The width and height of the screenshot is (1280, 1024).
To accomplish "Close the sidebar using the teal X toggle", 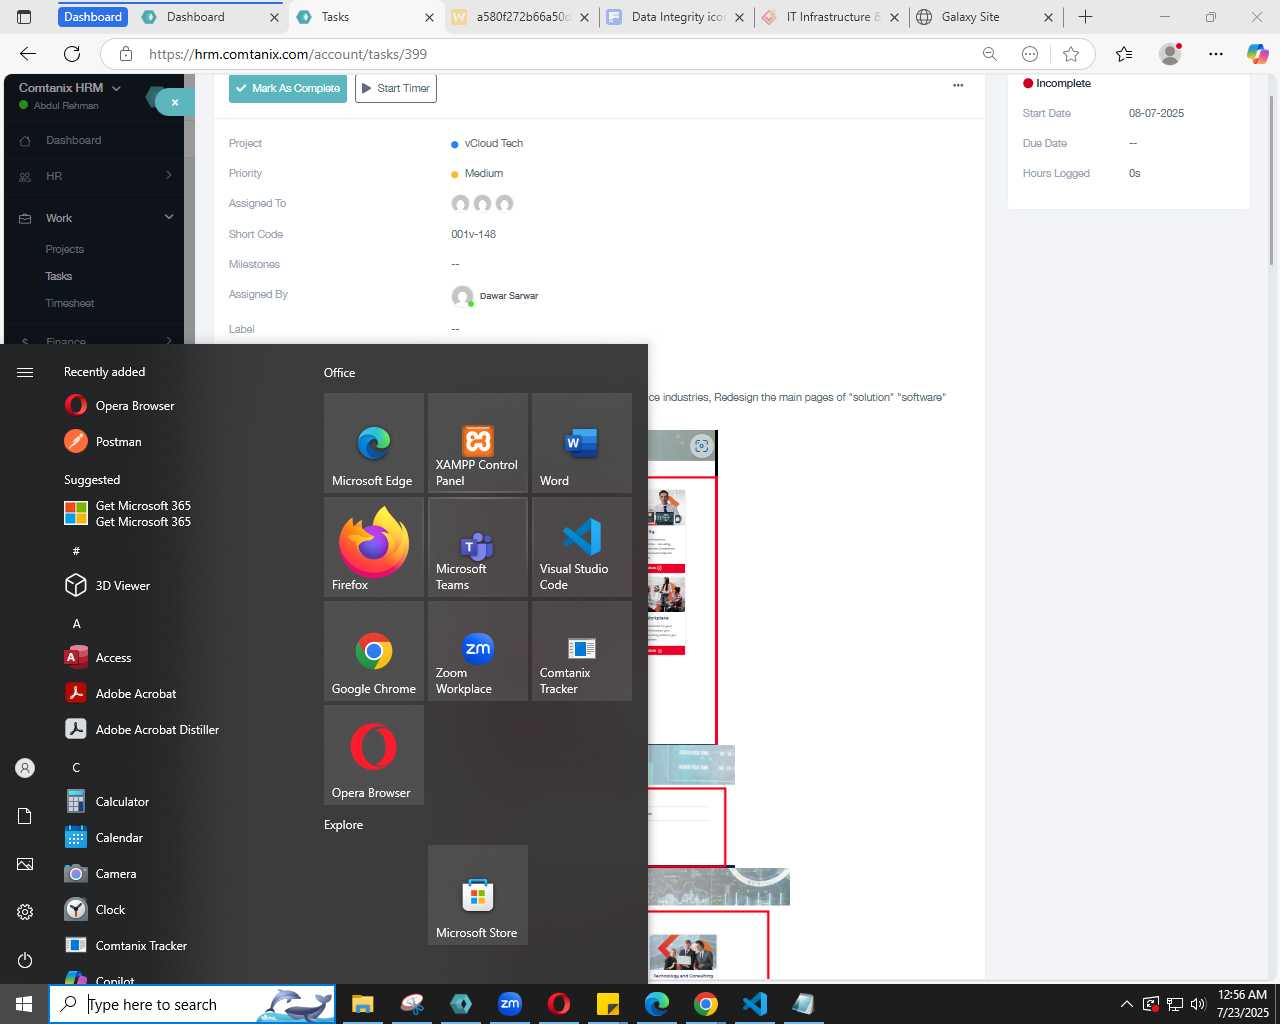I will [x=174, y=102].
